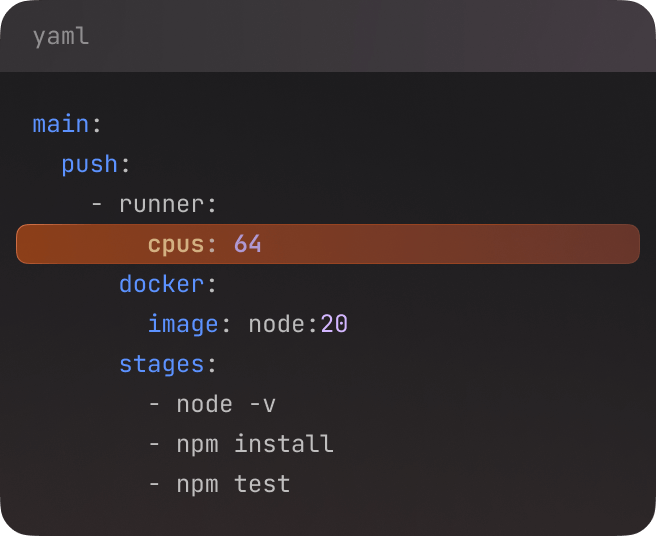This screenshot has height=536, width=656.
Task: Click npm in the npm test line
Action: [x=197, y=484]
